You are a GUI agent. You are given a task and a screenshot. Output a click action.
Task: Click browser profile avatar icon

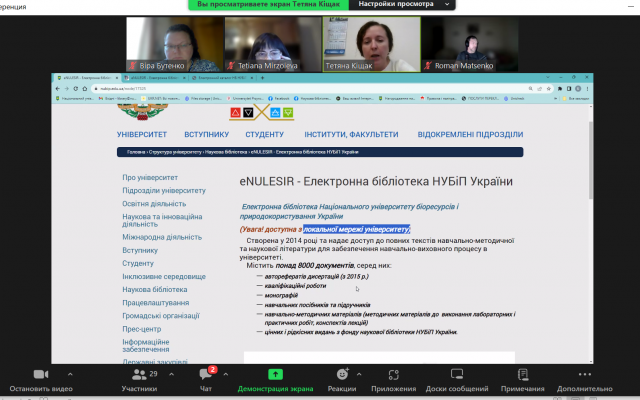(578, 89)
